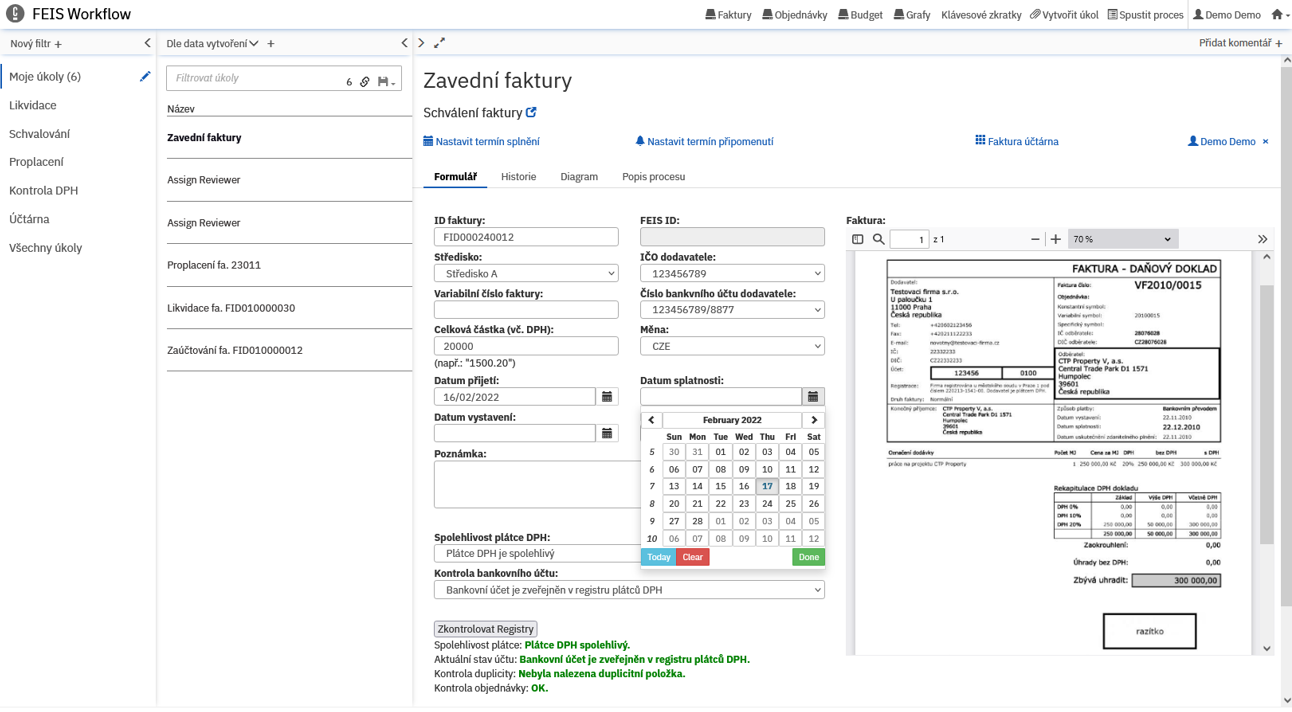
Task: Switch to the Historie tab
Action: pyautogui.click(x=518, y=177)
